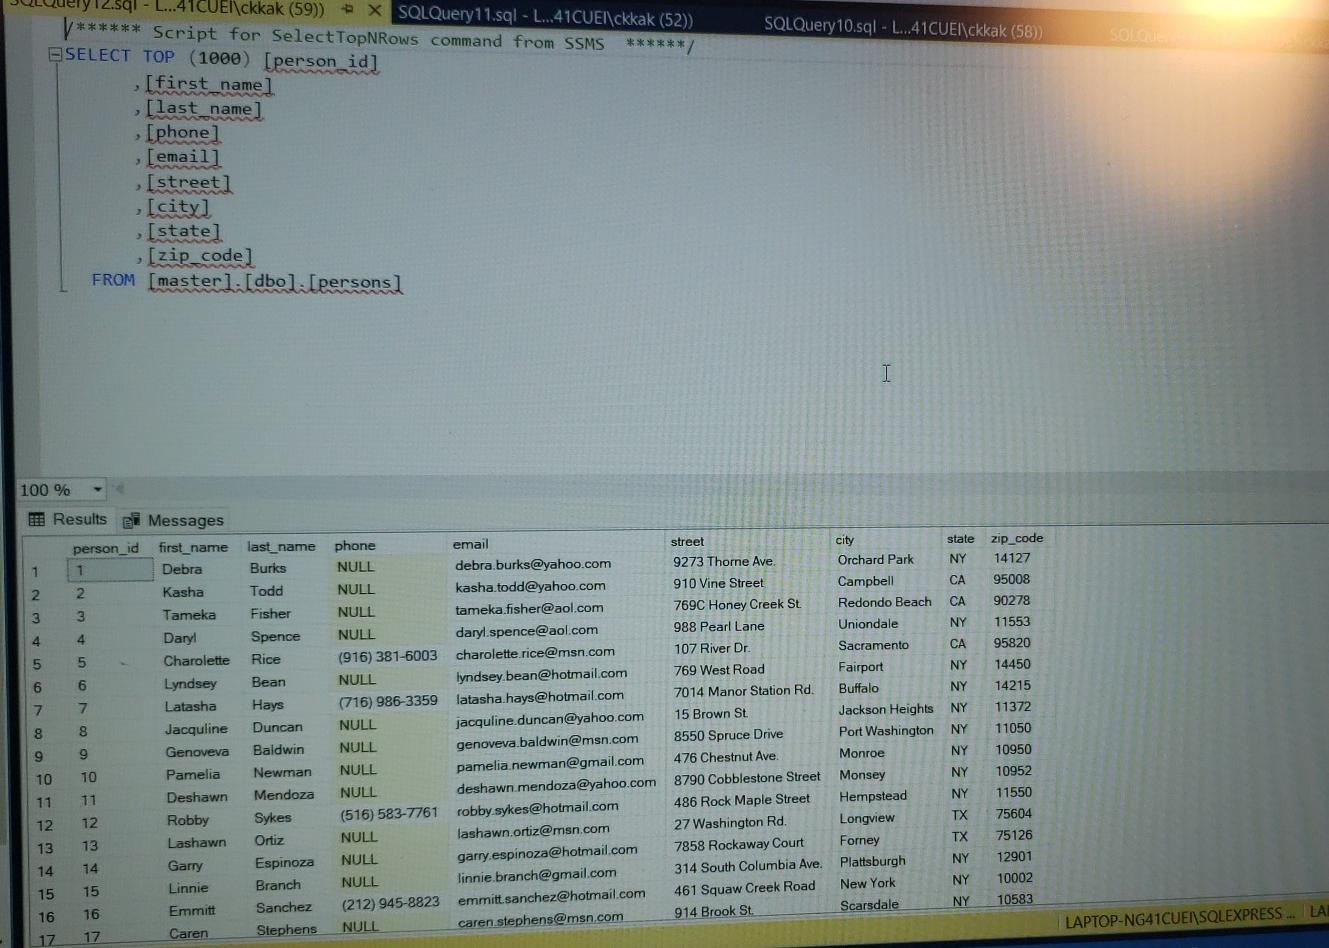Sort results by the person_id column header
The width and height of the screenshot is (1329, 948).
tap(105, 546)
